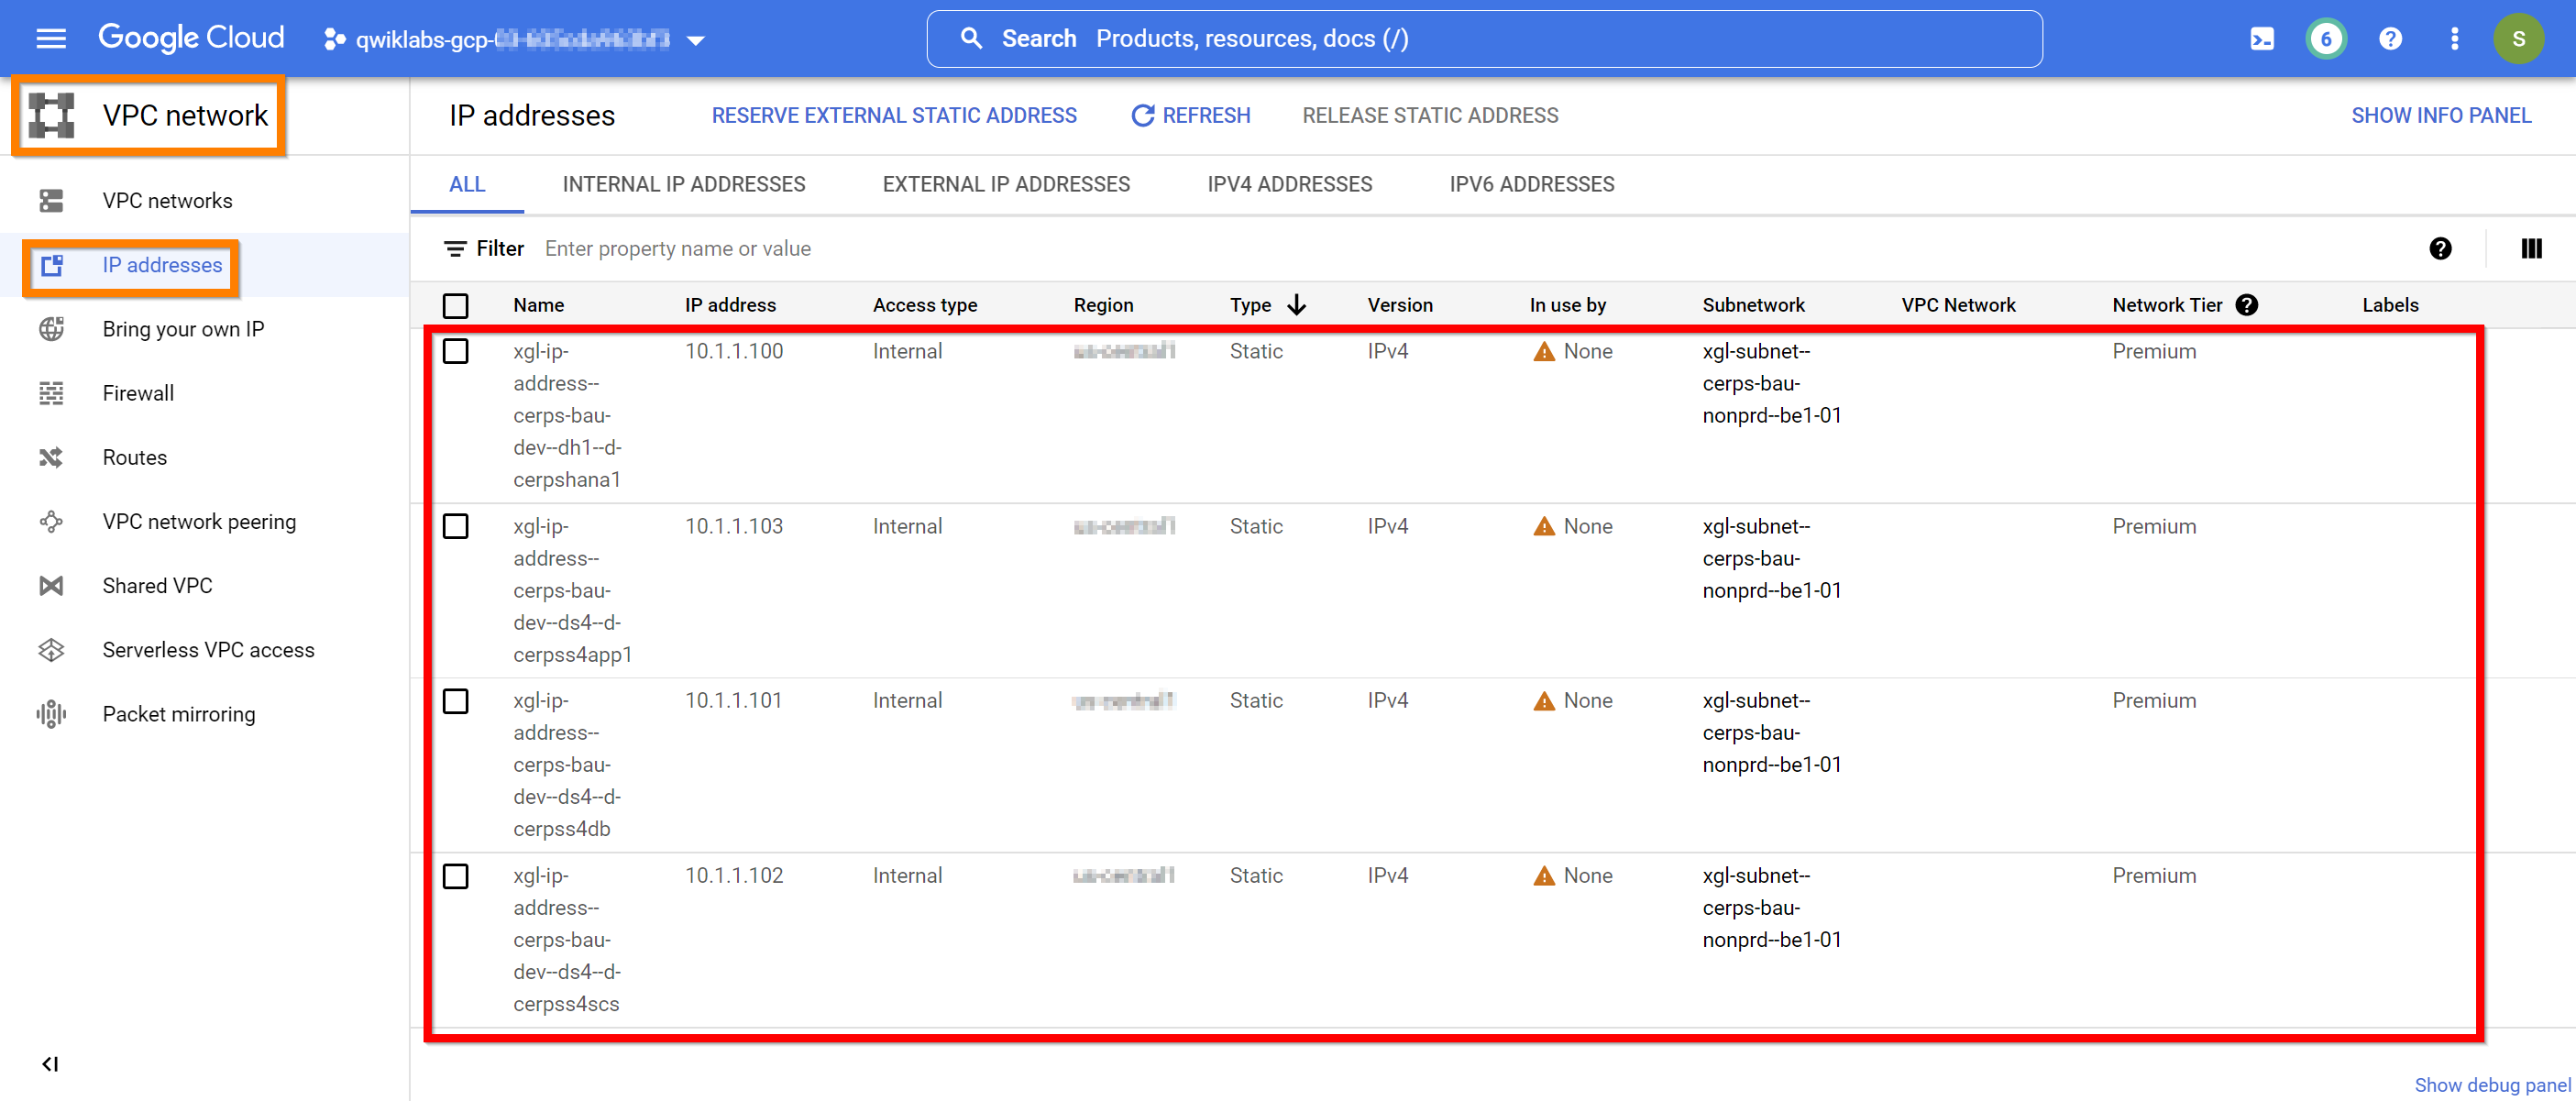Open the account avatar labeled S
Screen dimensions: 2576x1101
(2518, 39)
